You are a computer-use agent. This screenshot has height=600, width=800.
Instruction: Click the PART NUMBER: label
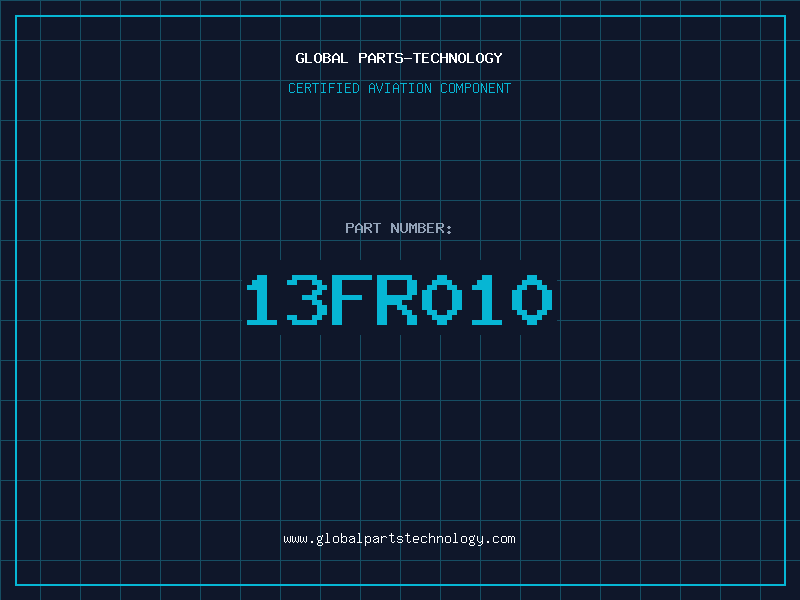coord(399,228)
